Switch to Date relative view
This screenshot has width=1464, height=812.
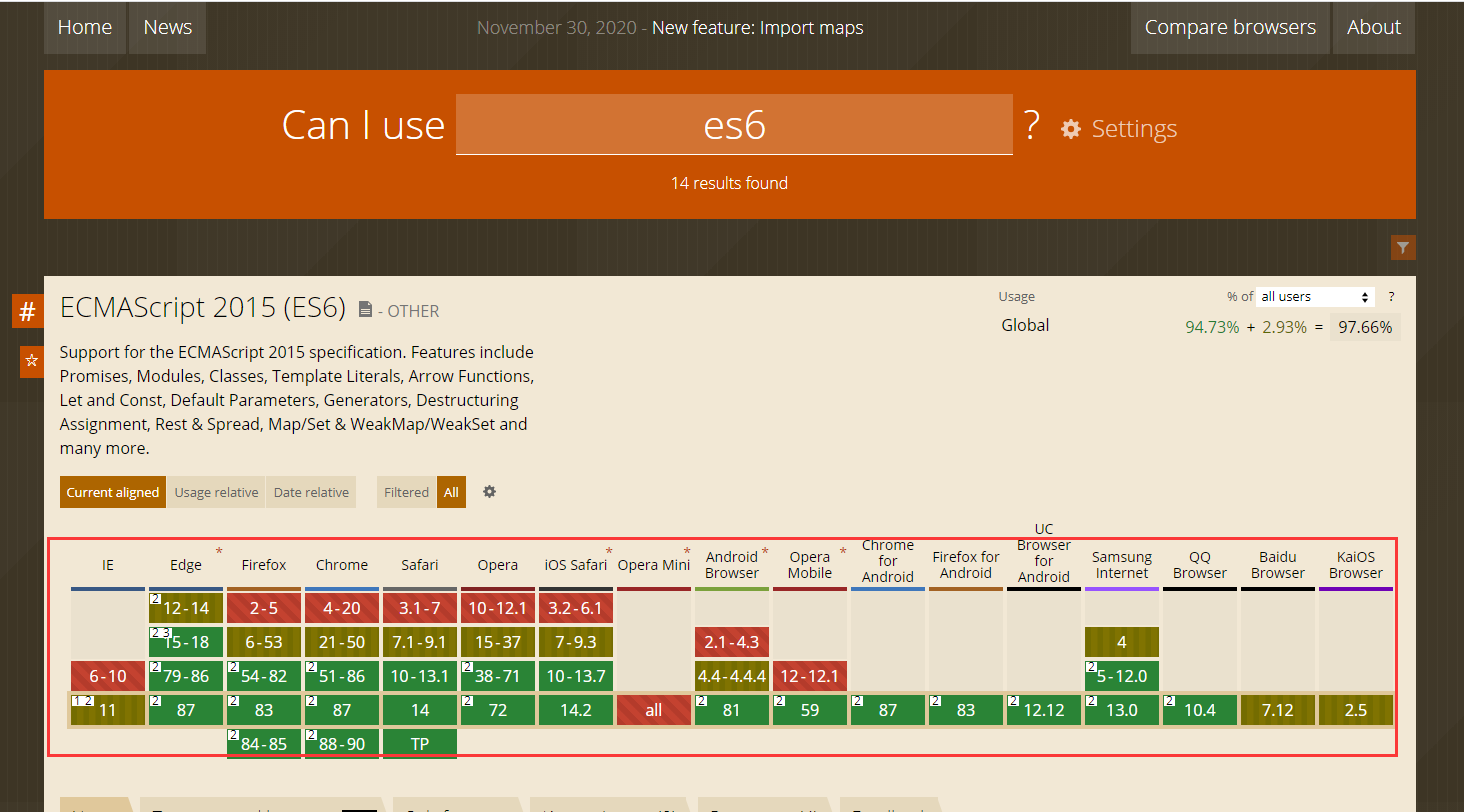pos(311,492)
